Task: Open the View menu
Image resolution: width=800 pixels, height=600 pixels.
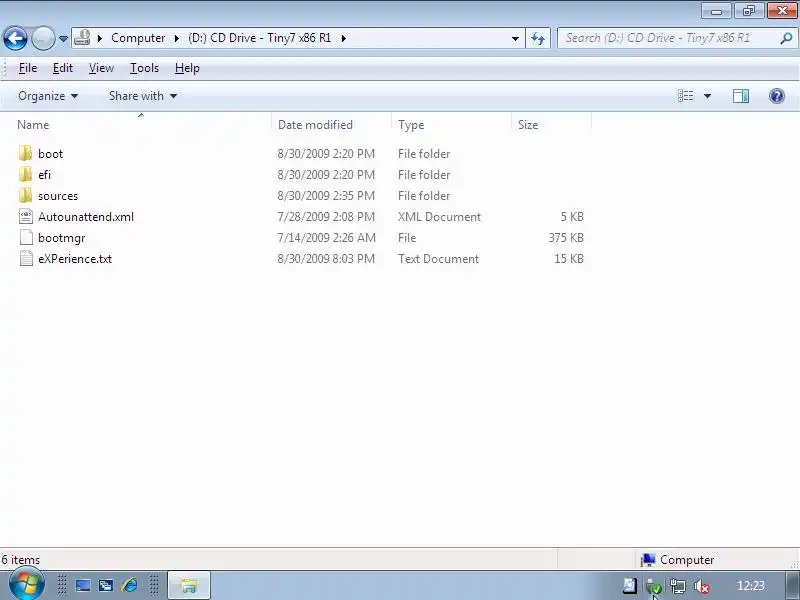Action: pos(101,68)
